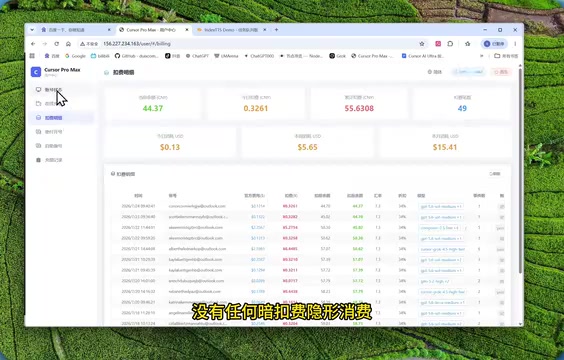Click the orange 0.3261 card value

[256, 108]
